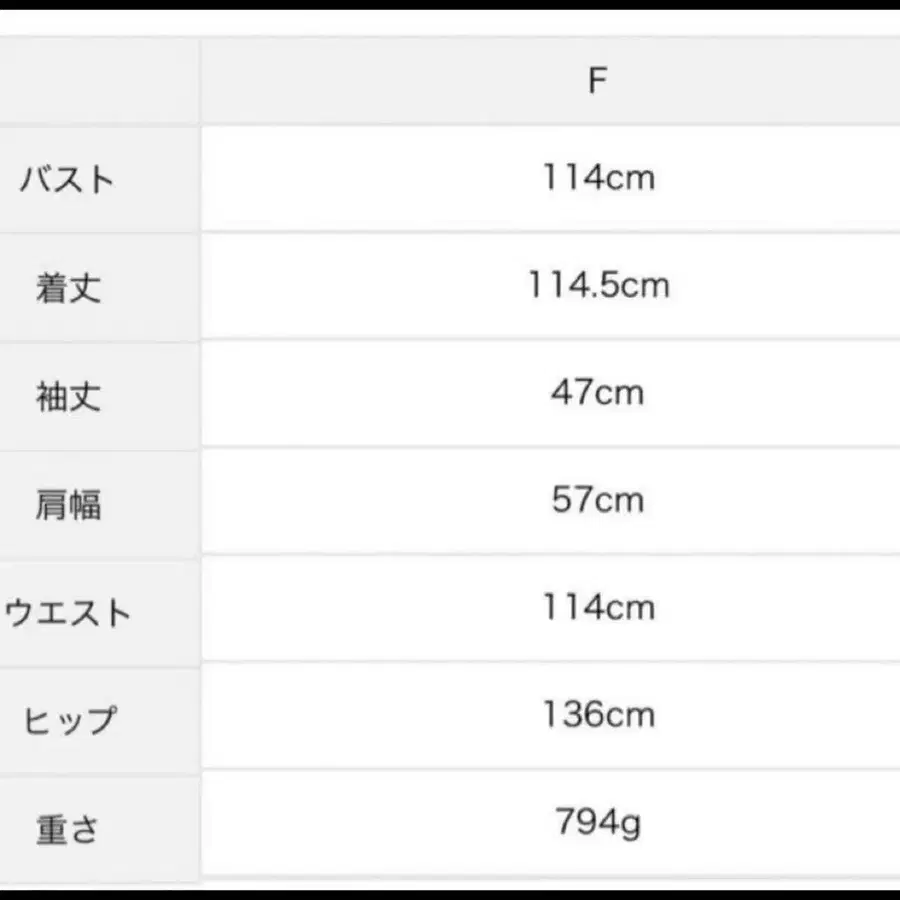Click the 57cm shoulder width value
900x900 pixels.
coord(598,500)
